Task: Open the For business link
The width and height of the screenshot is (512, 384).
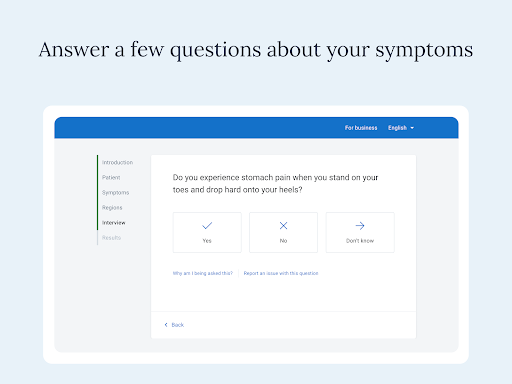Action: [361, 128]
